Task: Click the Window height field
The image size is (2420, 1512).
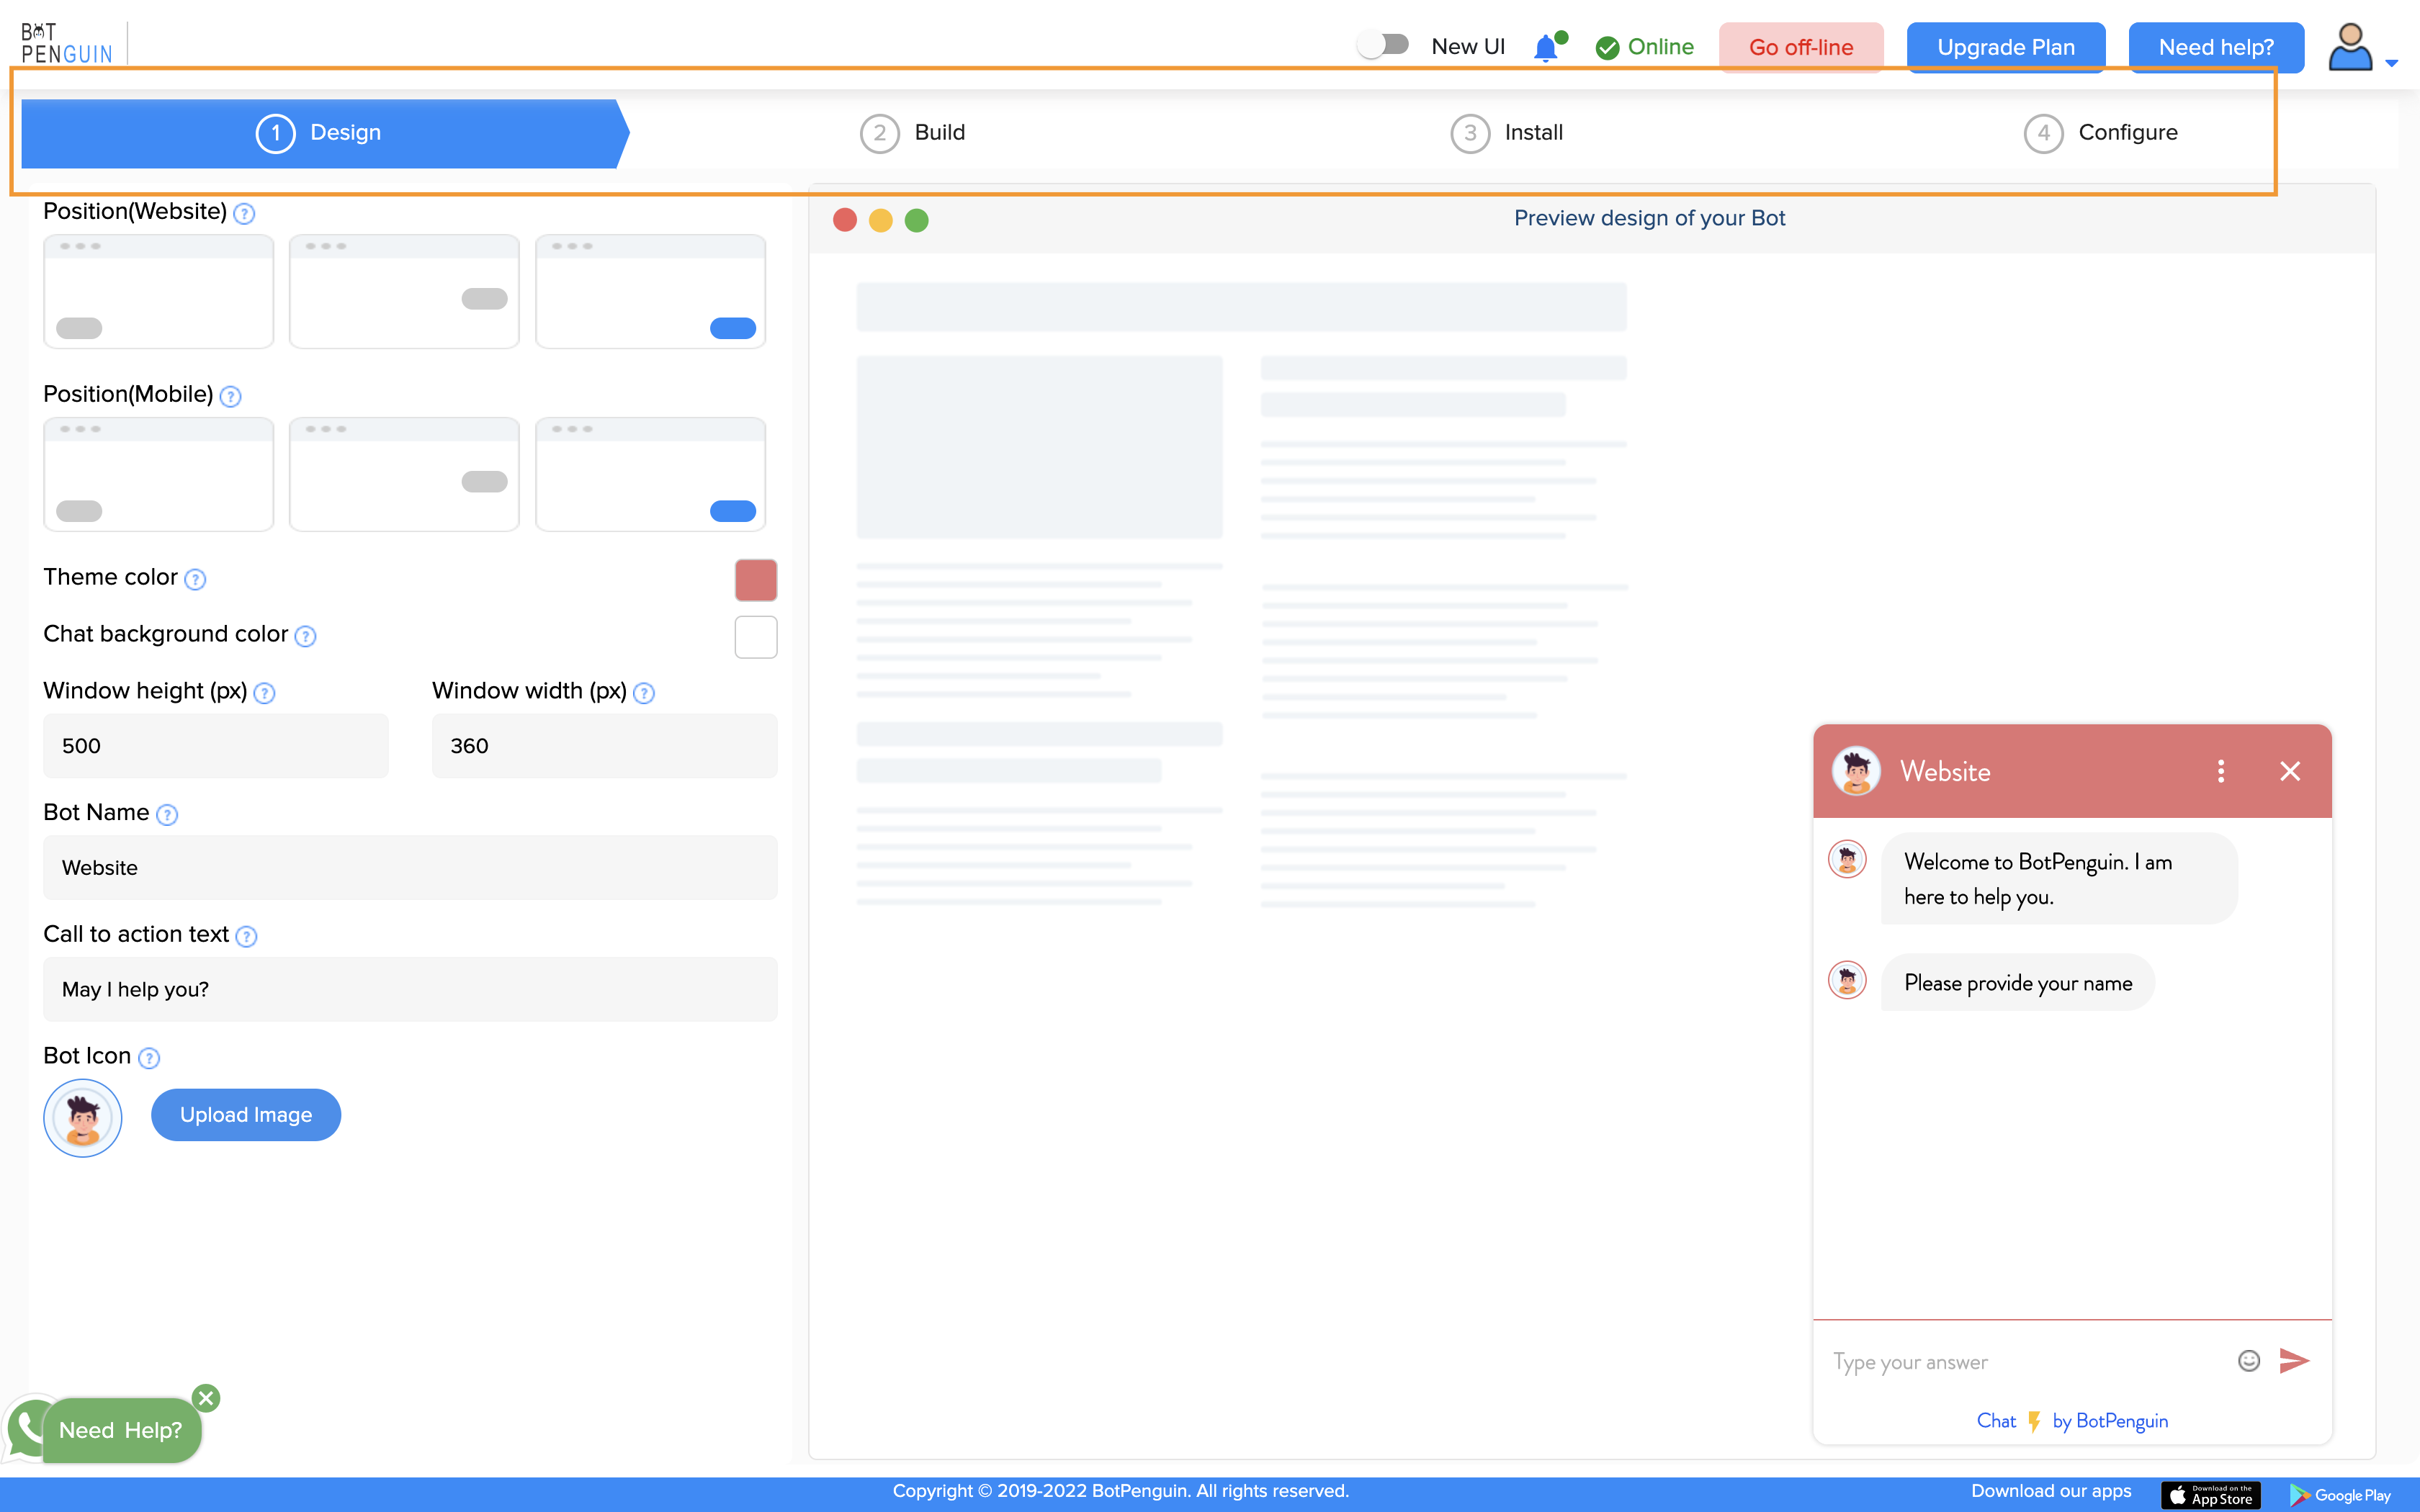Action: [x=216, y=746]
